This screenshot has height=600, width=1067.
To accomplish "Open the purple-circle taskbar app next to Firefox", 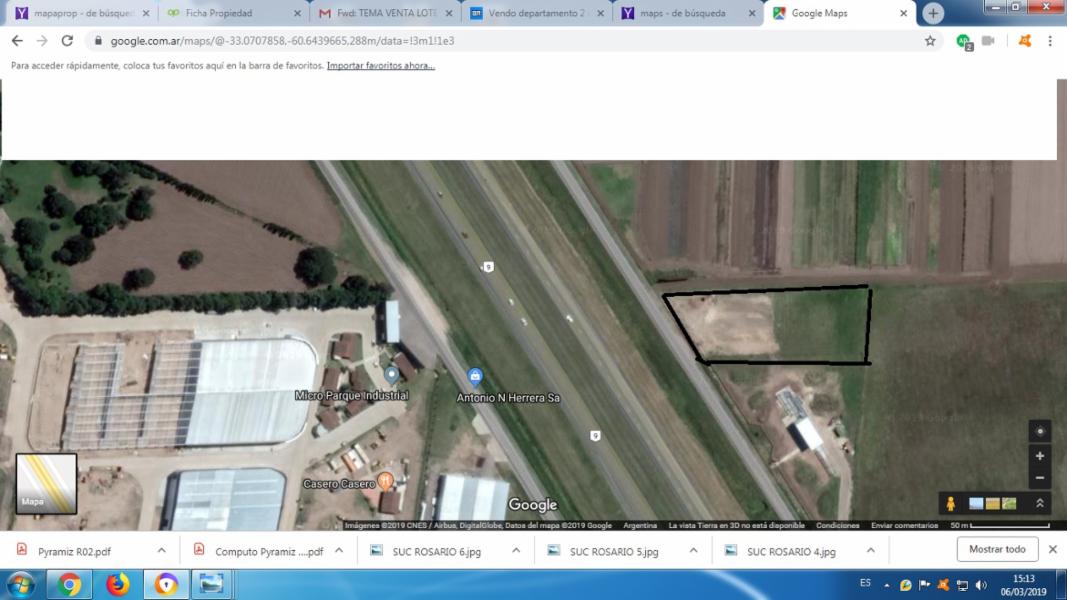I will (x=165, y=584).
